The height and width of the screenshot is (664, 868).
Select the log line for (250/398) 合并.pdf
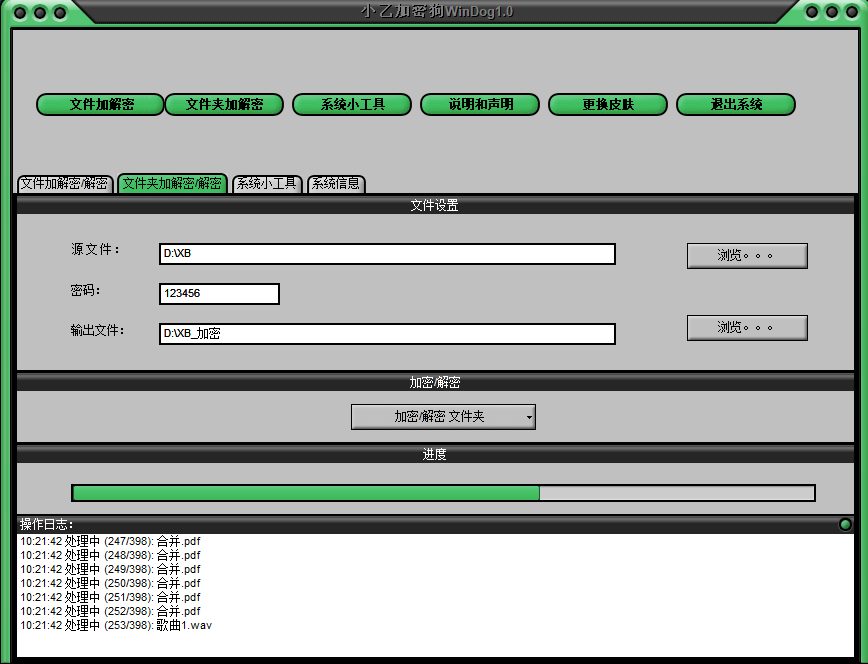click(x=110, y=583)
